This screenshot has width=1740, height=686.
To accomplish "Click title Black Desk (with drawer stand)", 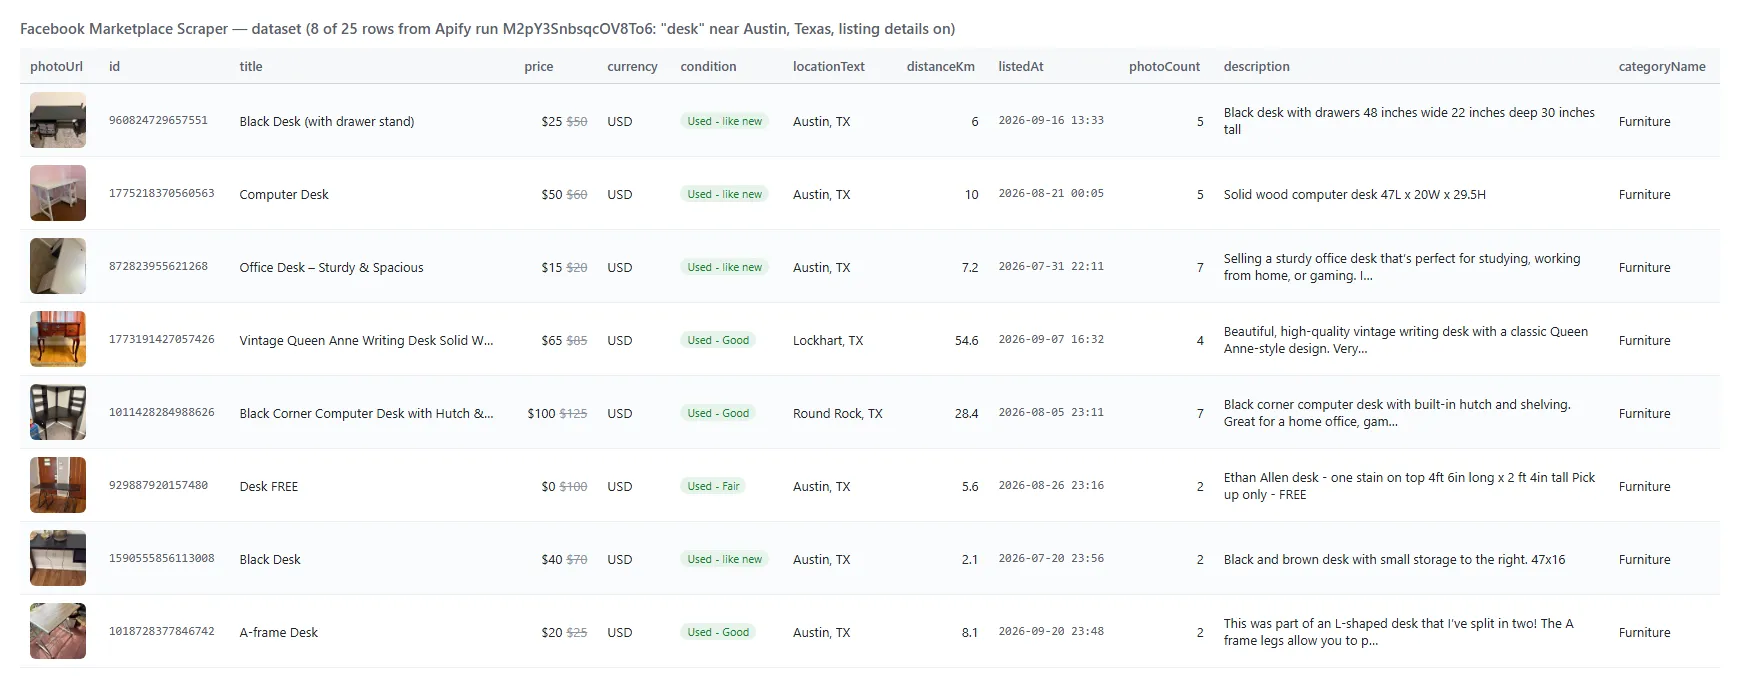I will click(327, 121).
